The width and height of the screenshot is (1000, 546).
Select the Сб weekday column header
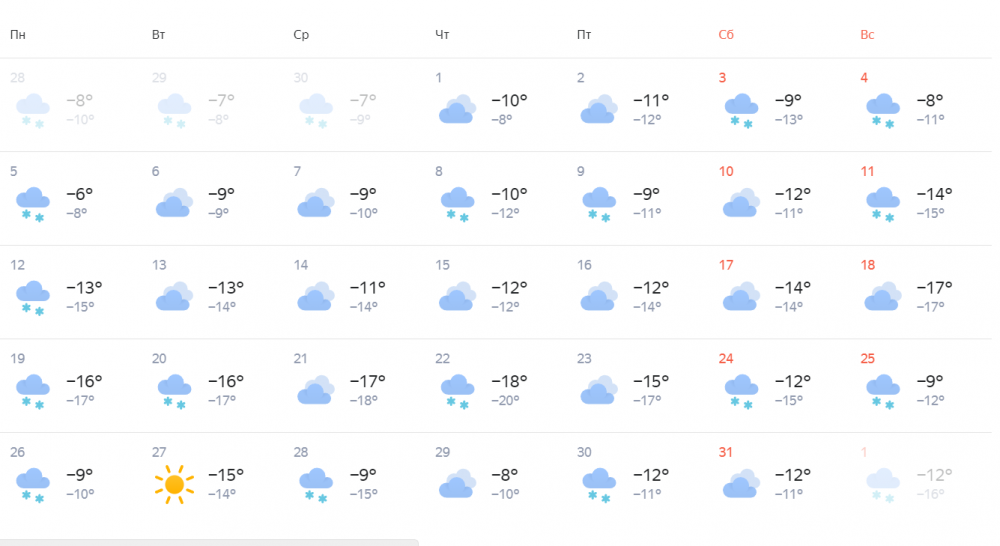coord(726,34)
